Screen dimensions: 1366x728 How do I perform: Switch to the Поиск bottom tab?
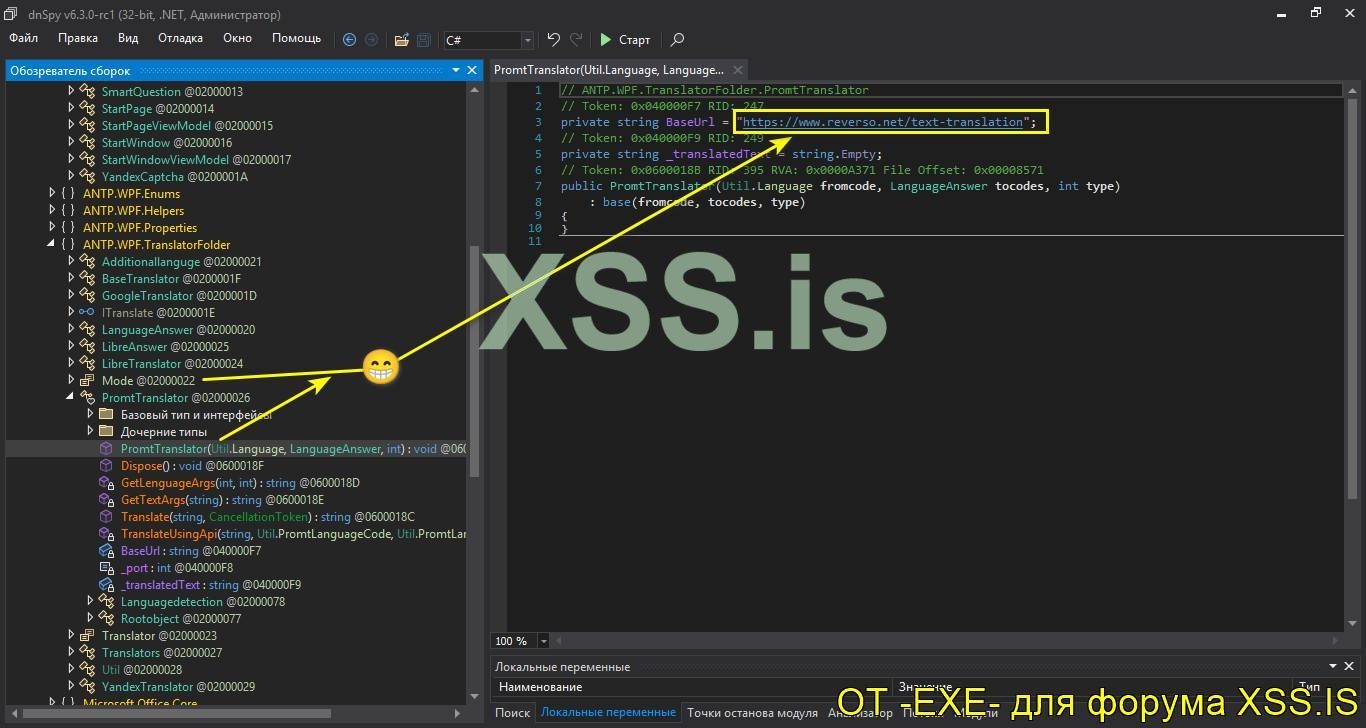coord(512,713)
